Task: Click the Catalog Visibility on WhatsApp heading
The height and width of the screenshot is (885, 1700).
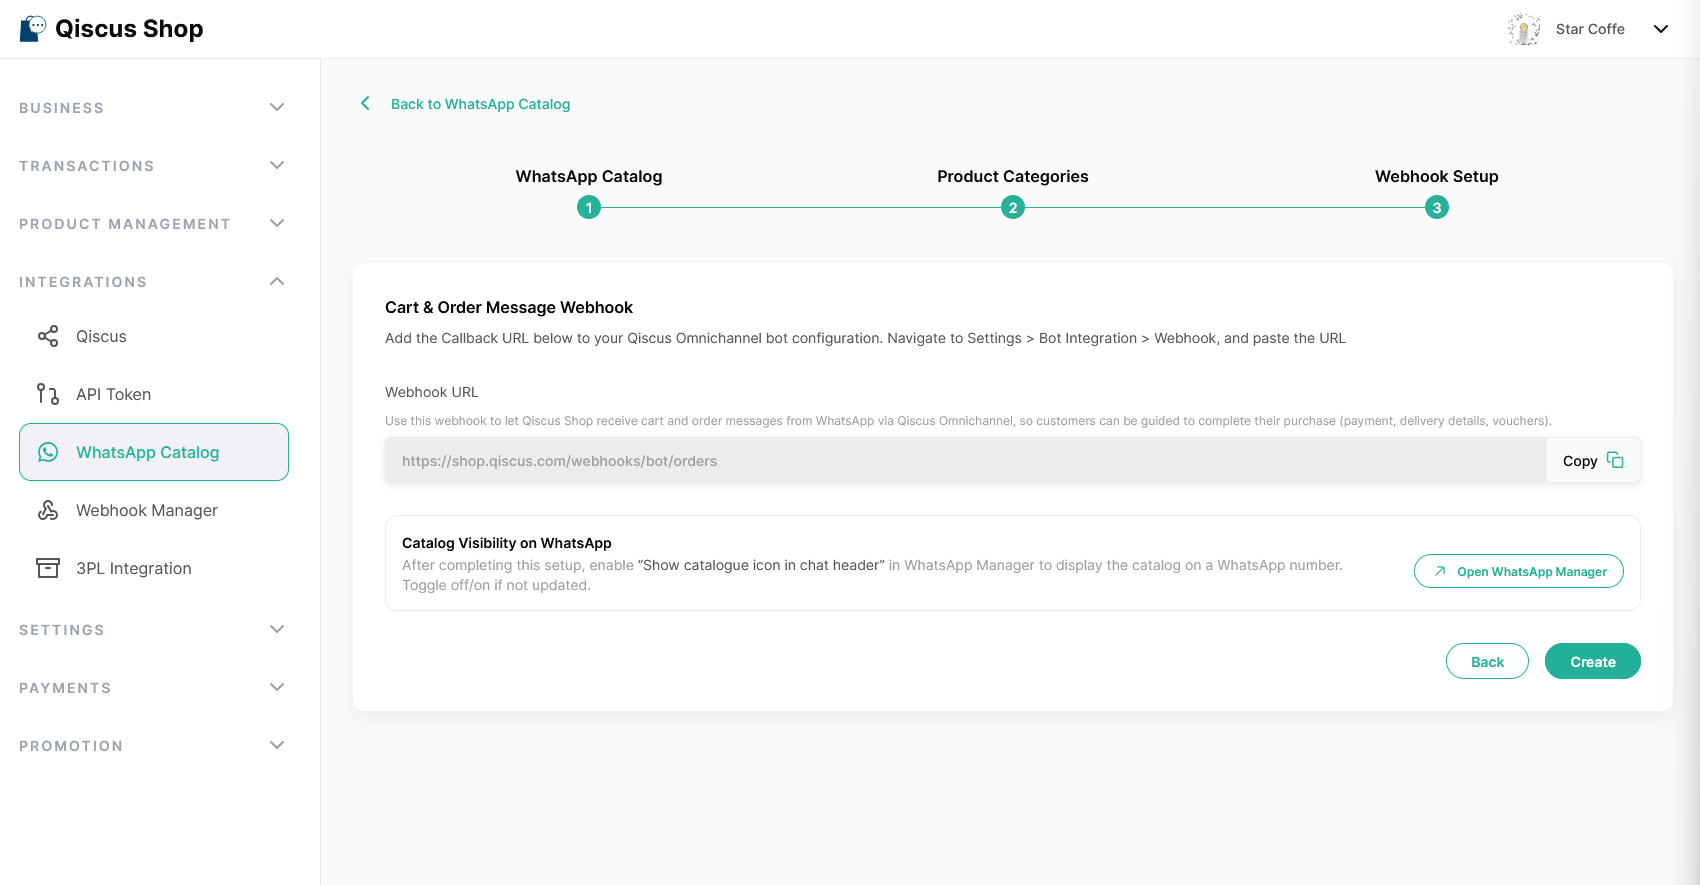Action: [507, 543]
